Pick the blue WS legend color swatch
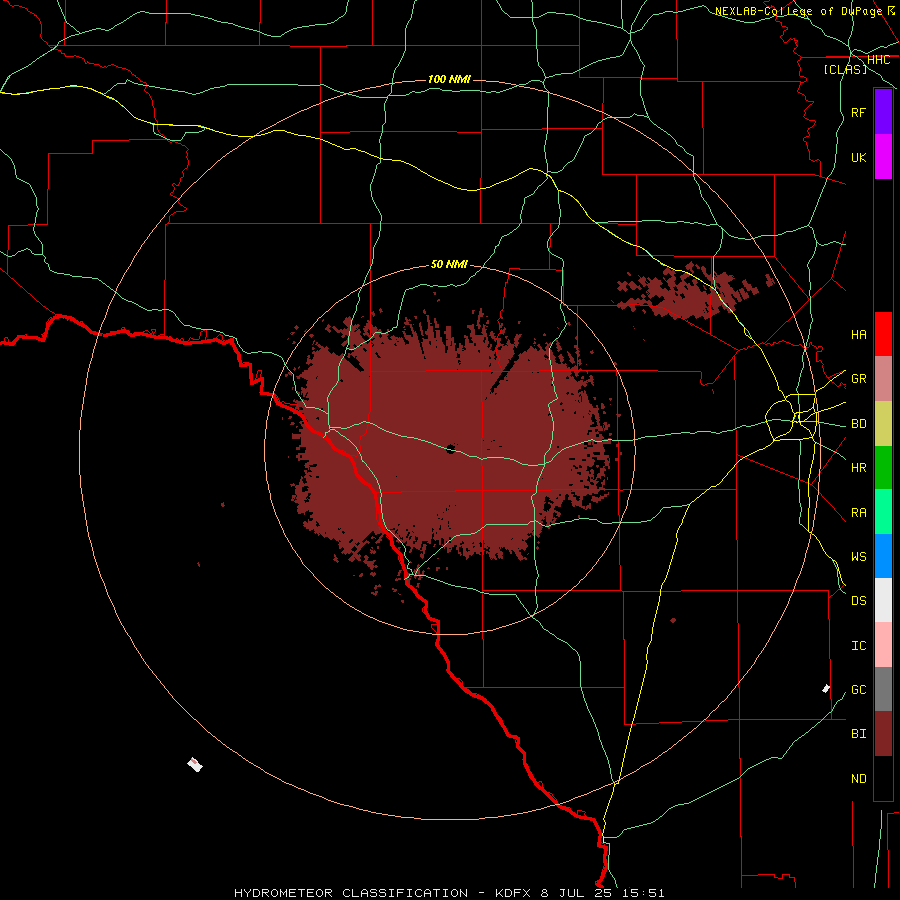The image size is (900, 900). coord(883,556)
